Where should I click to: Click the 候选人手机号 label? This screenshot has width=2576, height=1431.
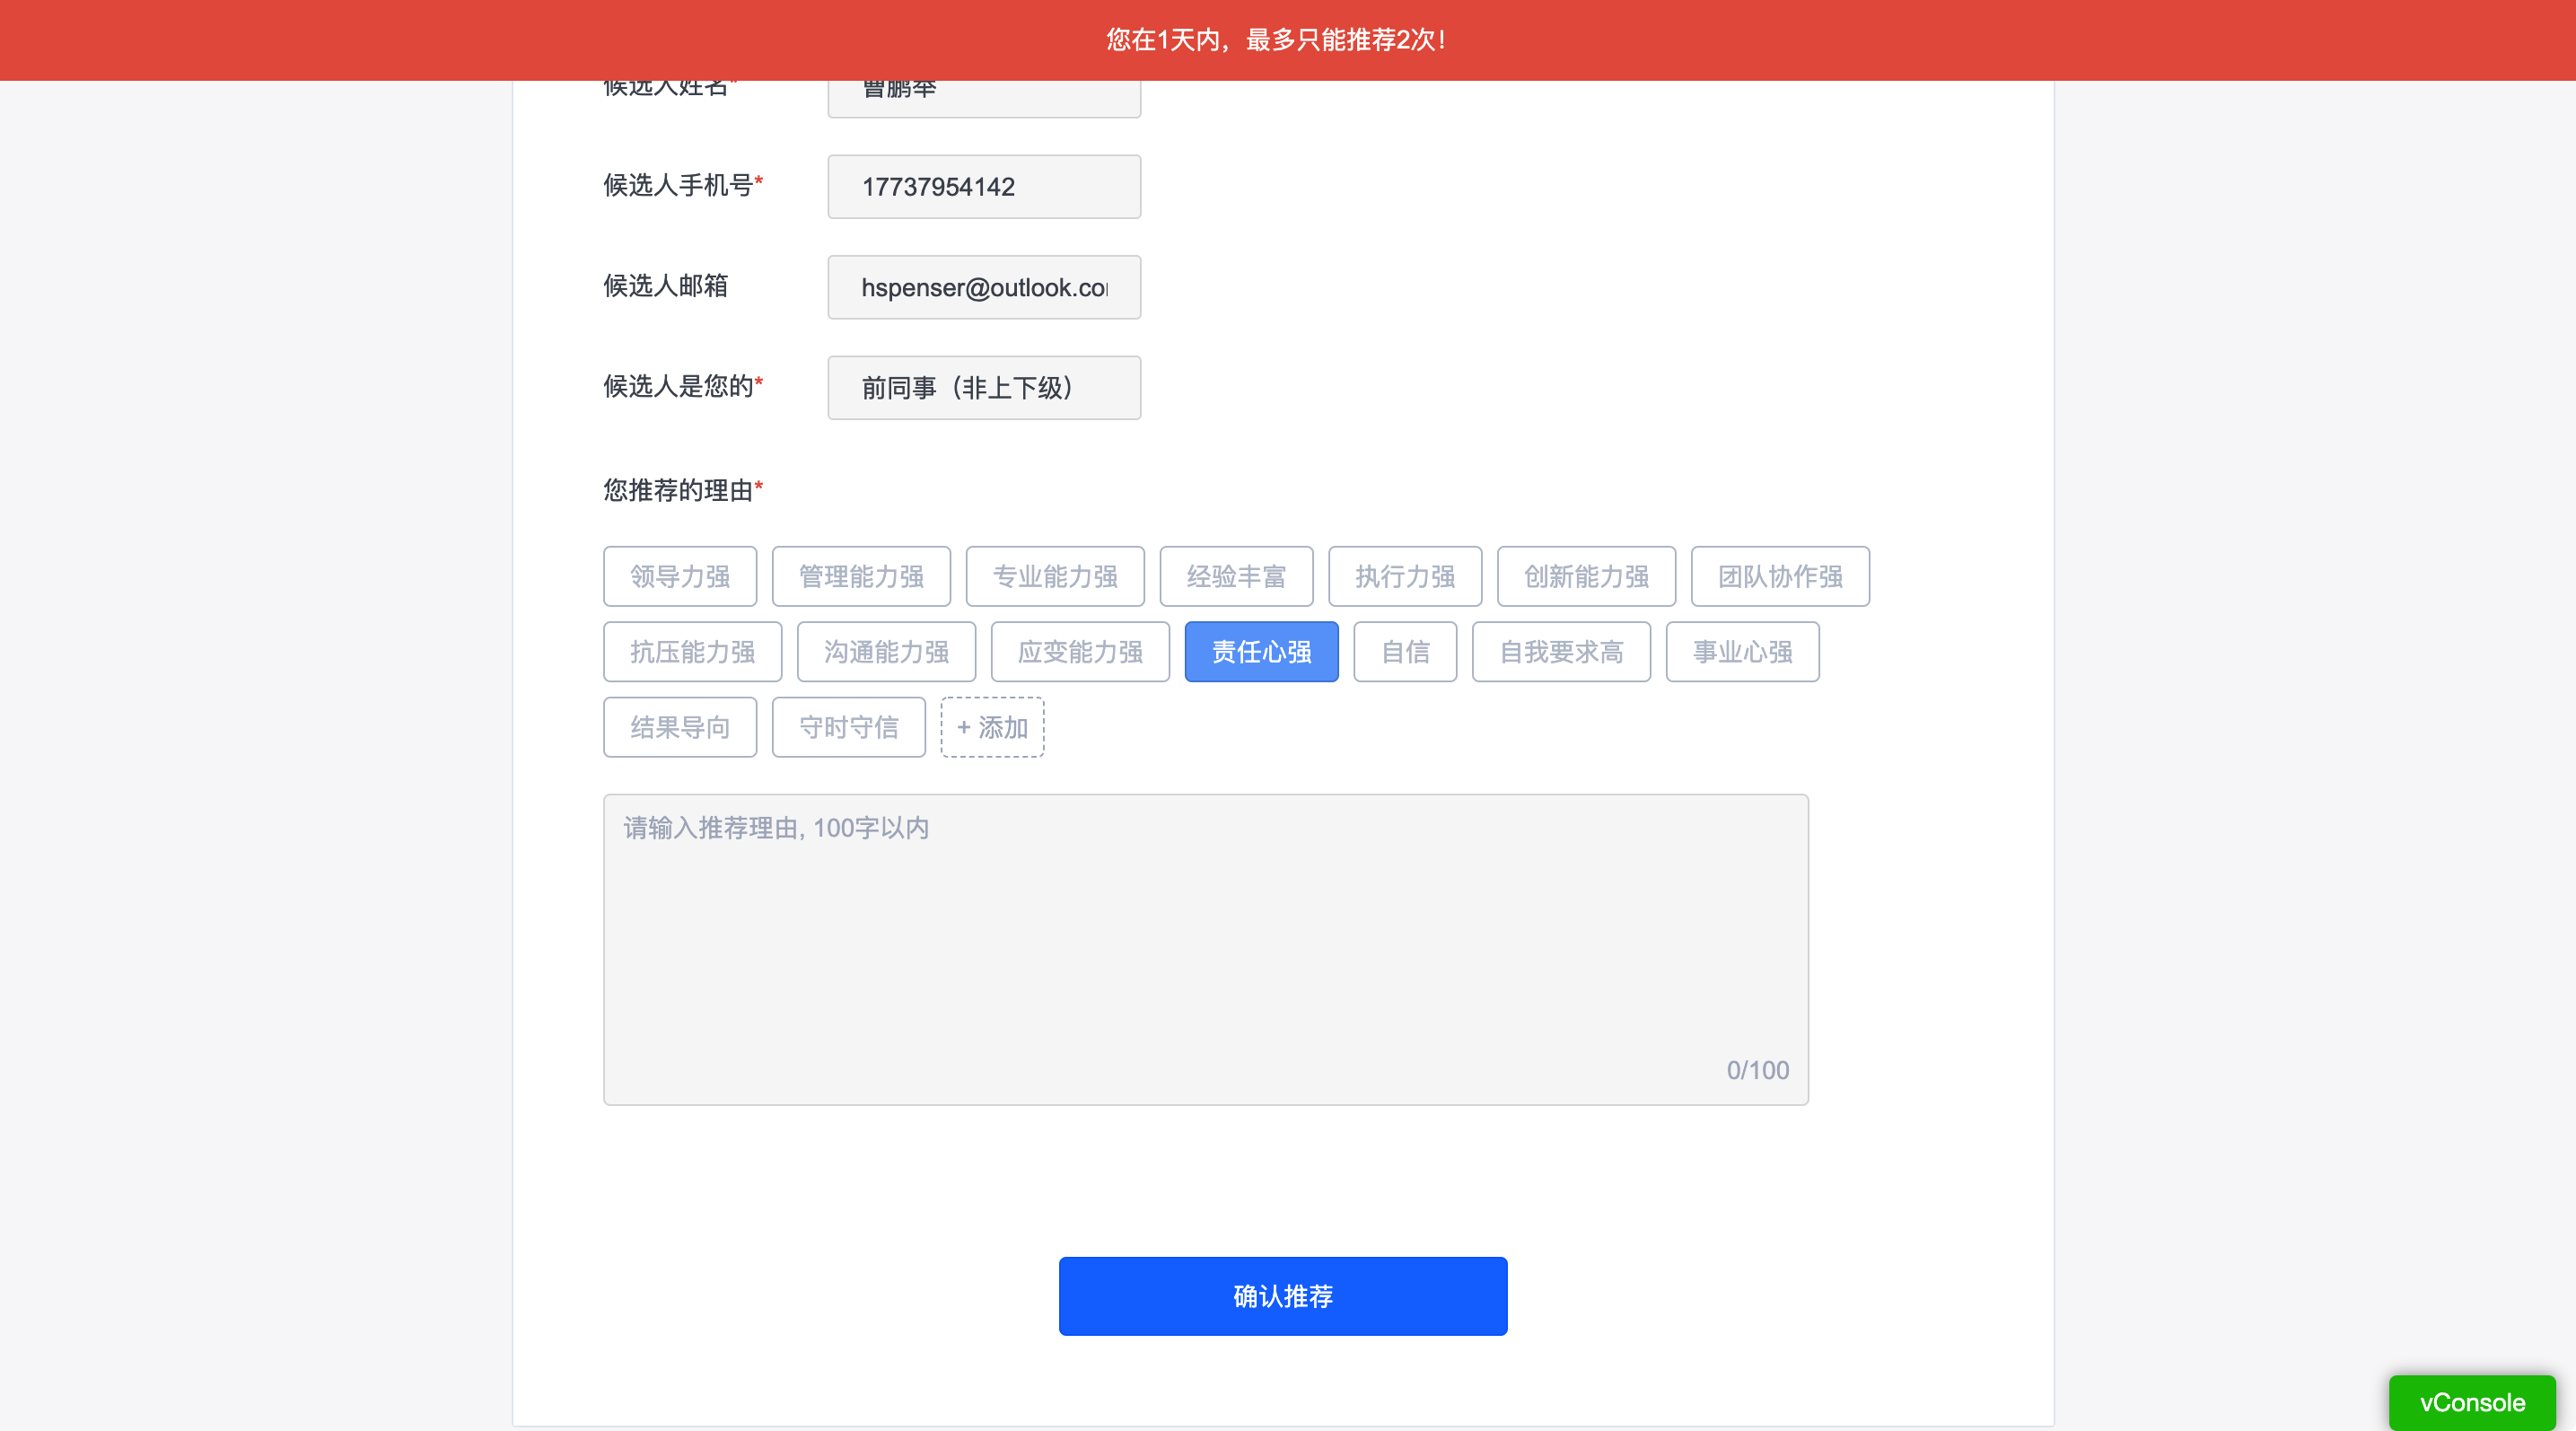pyautogui.click(x=683, y=185)
